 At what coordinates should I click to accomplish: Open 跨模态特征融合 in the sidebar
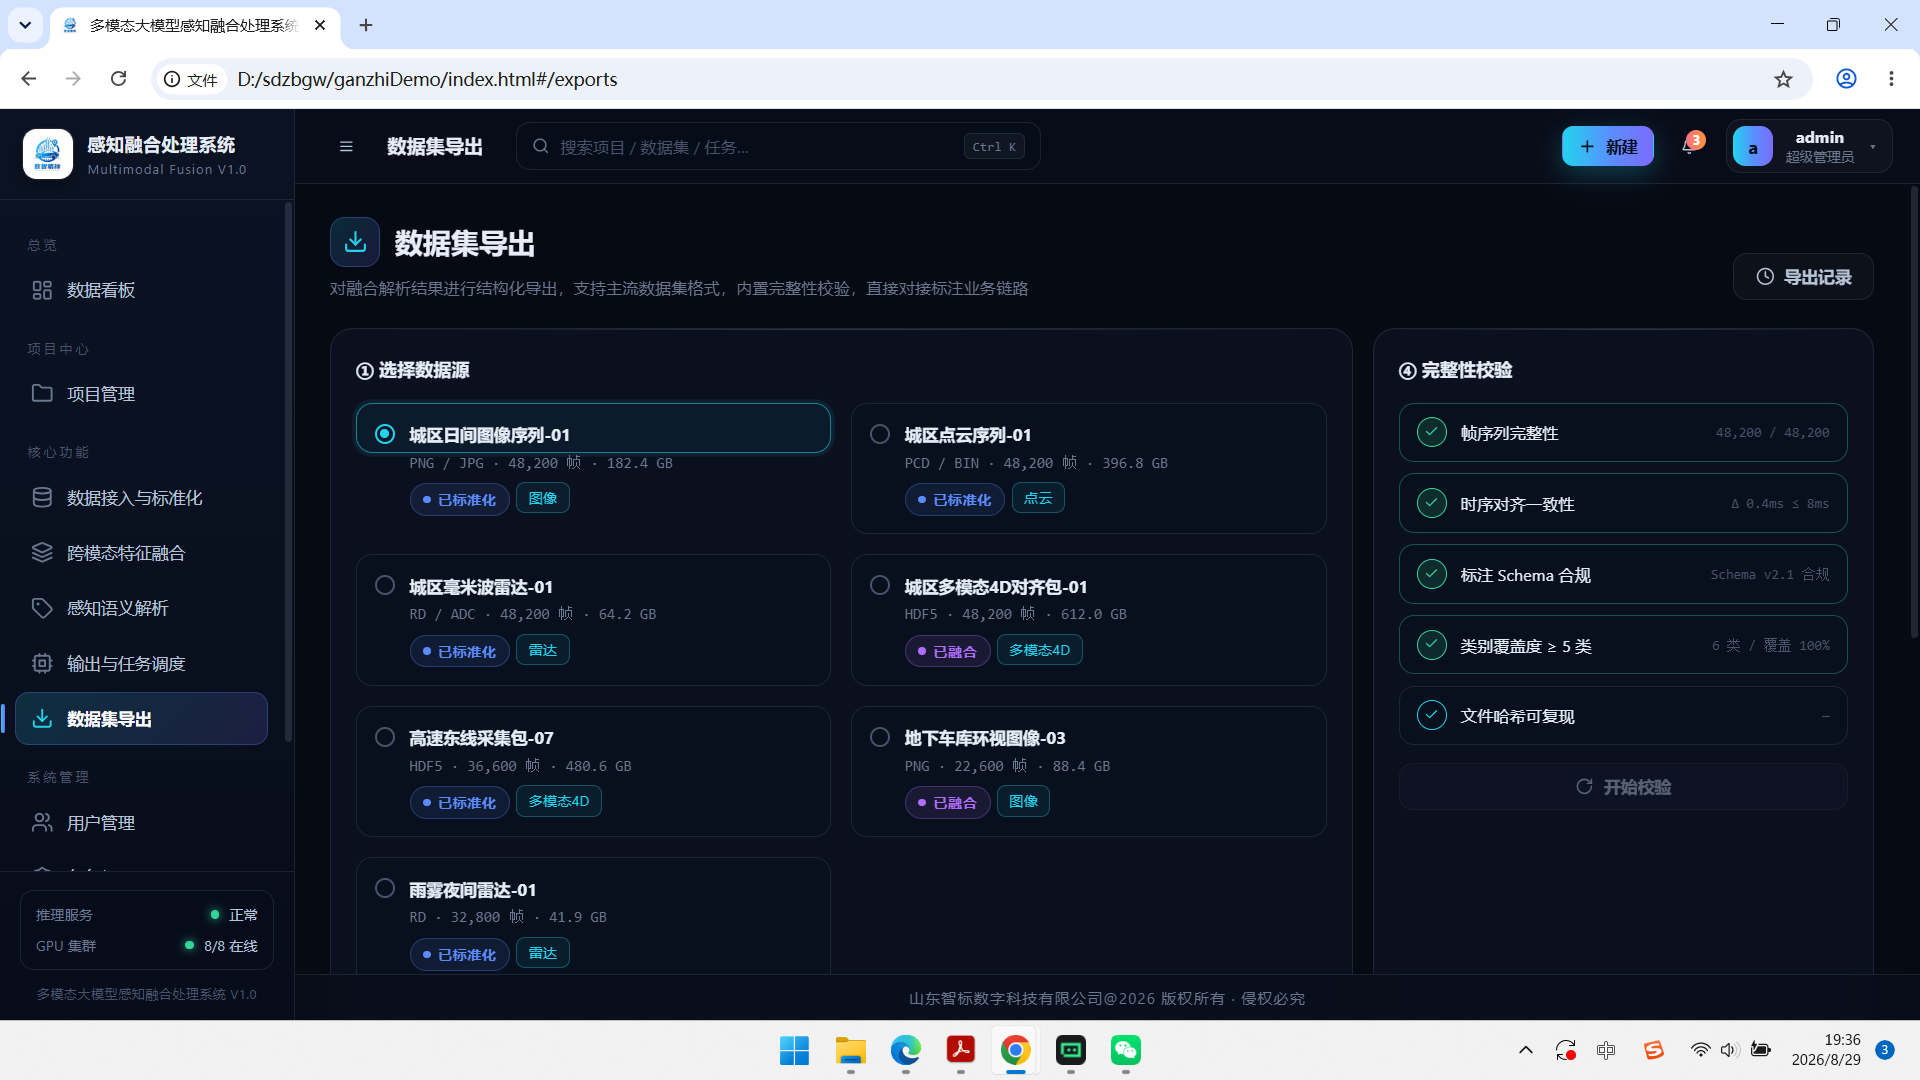(x=141, y=552)
